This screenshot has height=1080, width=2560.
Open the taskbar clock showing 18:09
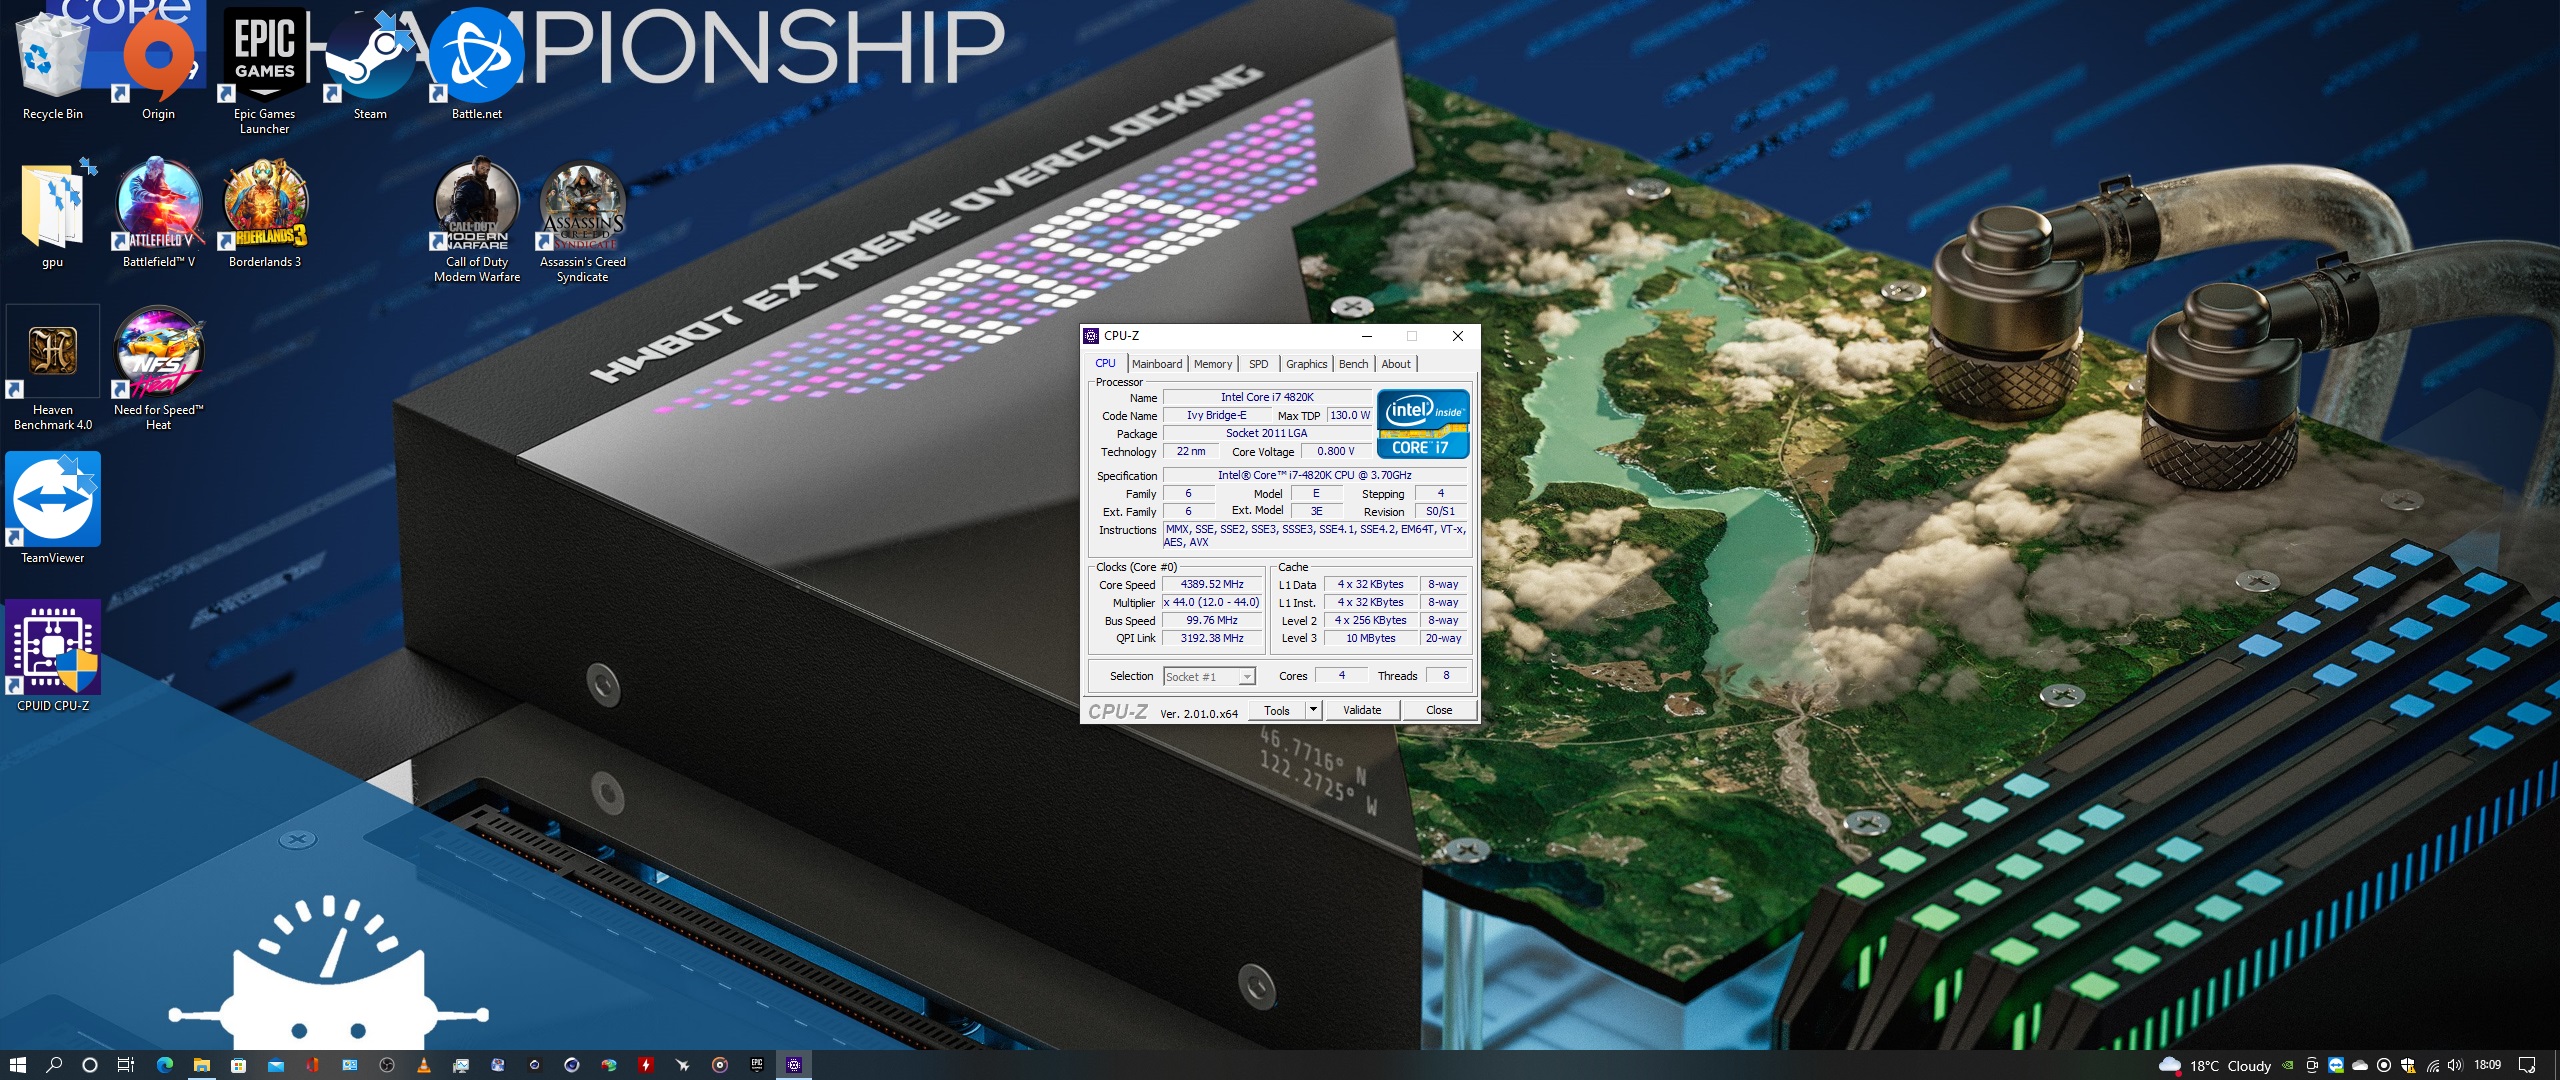coord(2487,1065)
